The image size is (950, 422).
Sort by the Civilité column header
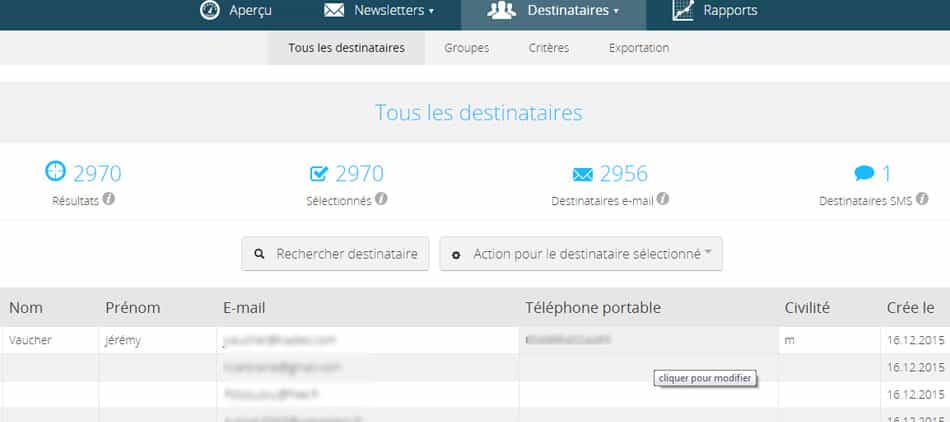[x=808, y=308]
